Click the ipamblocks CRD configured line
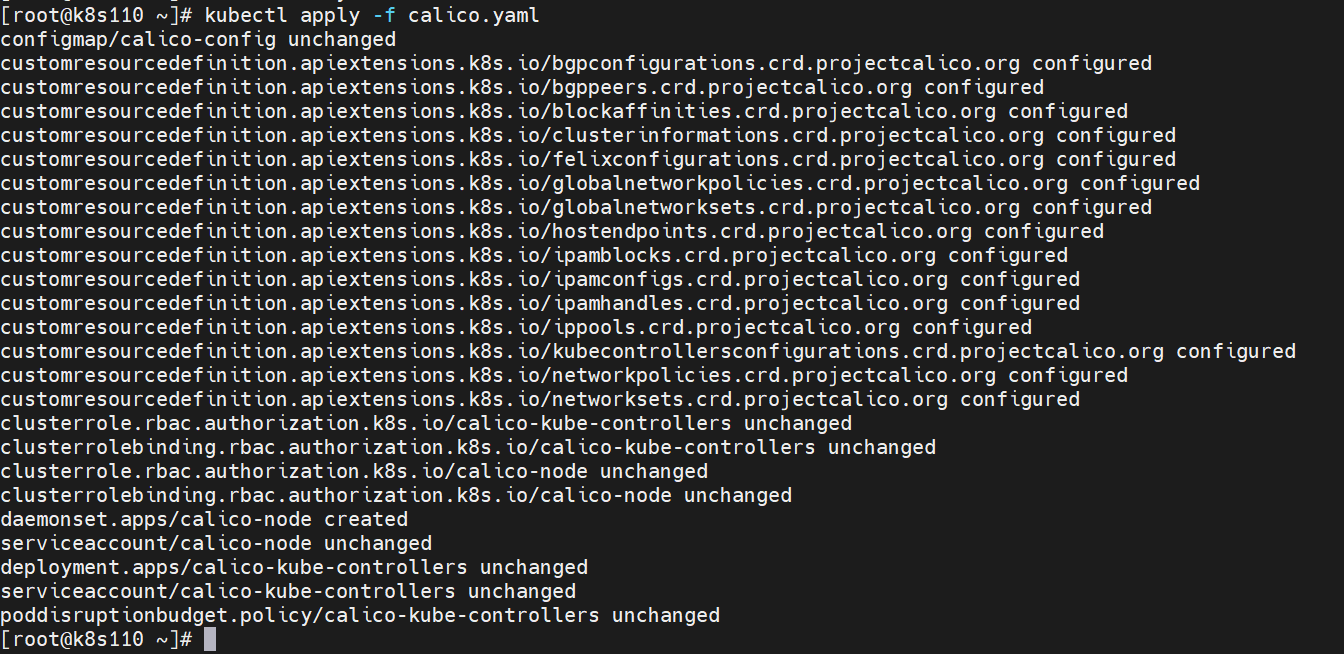This screenshot has height=654, width=1344. tap(534, 255)
